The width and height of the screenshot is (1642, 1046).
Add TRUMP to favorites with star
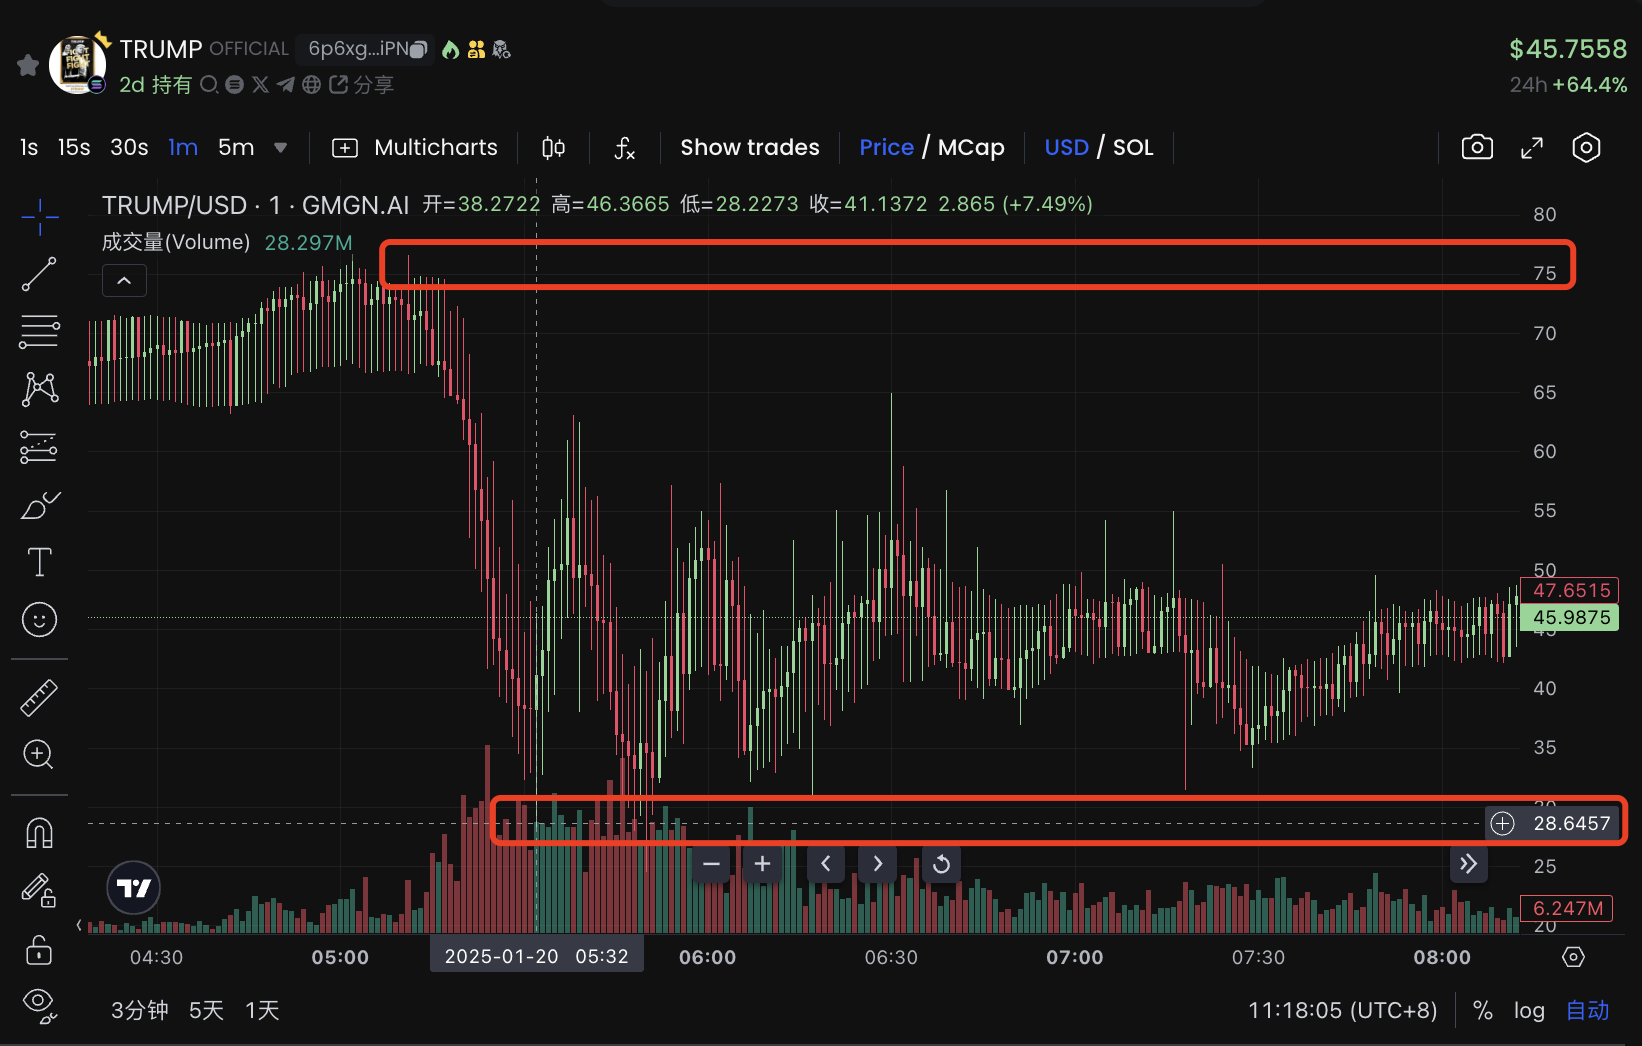coord(28,66)
